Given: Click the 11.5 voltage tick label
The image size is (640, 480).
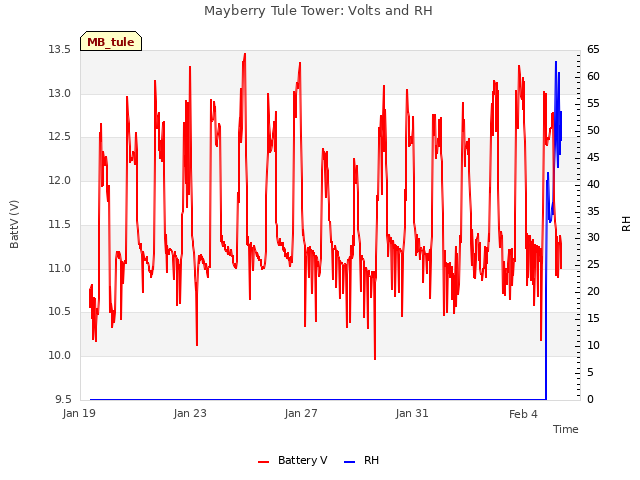Looking at the screenshot, I should (x=60, y=224).
